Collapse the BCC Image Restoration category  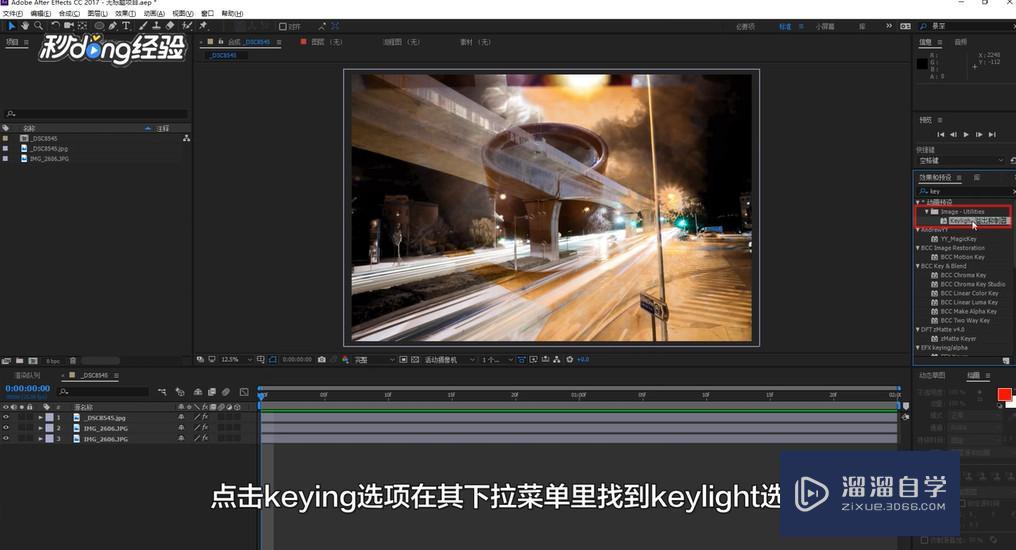918,247
